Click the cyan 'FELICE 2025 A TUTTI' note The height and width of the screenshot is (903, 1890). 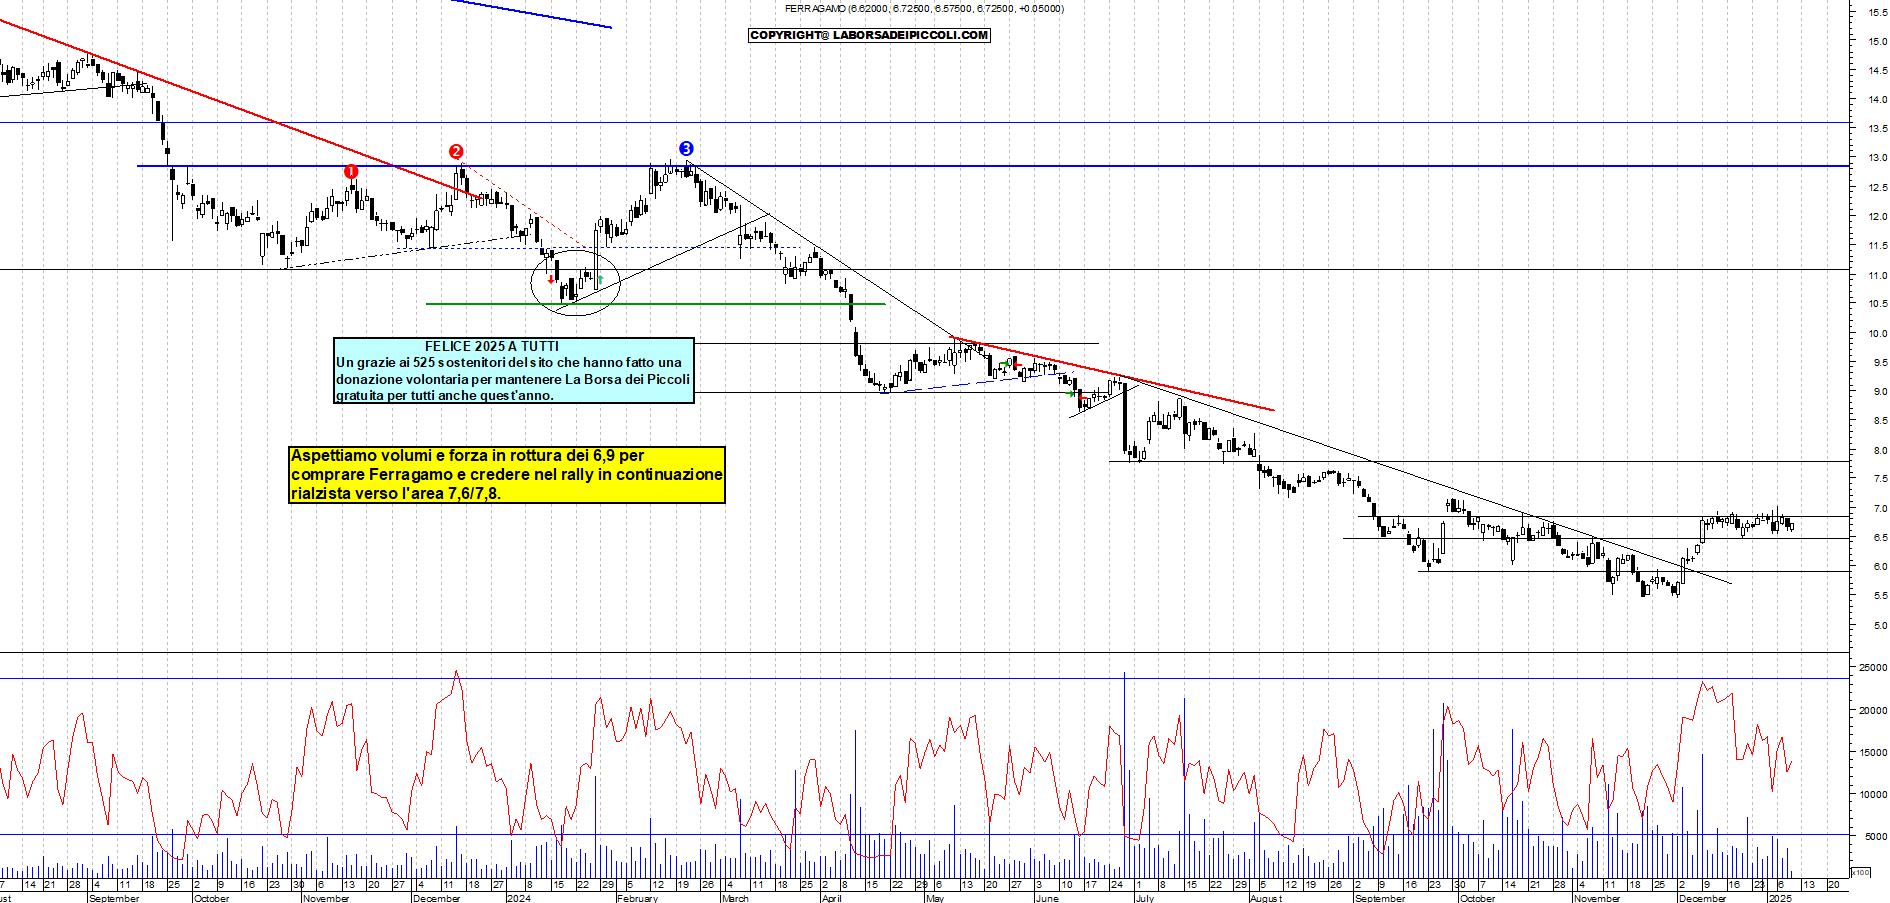click(514, 371)
